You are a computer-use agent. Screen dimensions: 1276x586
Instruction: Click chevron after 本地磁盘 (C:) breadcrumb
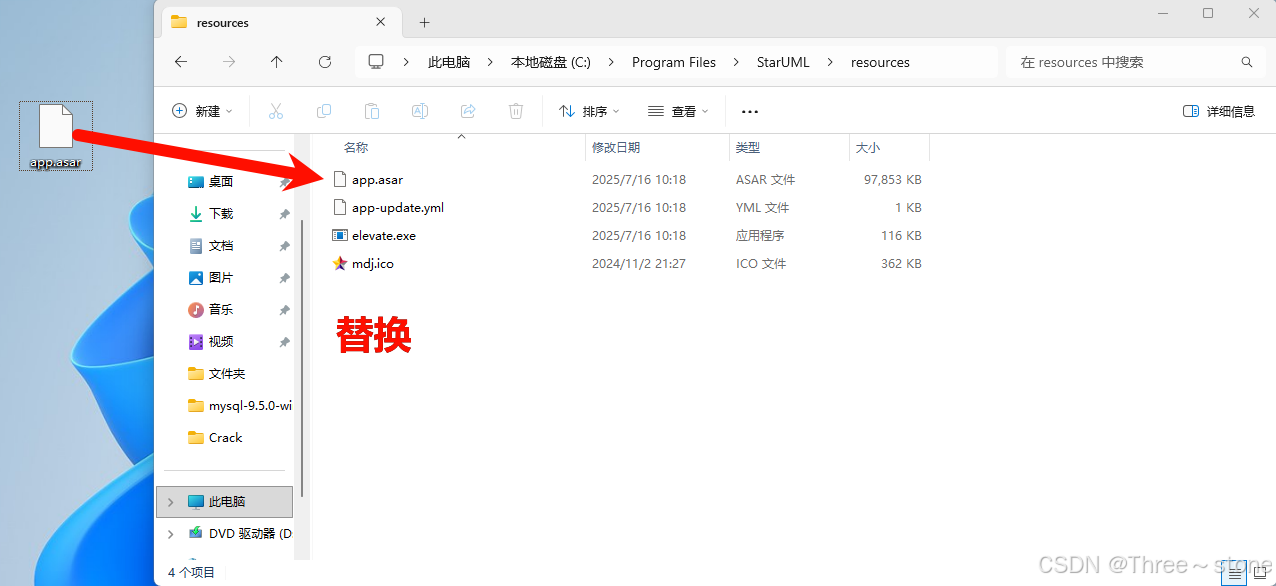coord(611,62)
